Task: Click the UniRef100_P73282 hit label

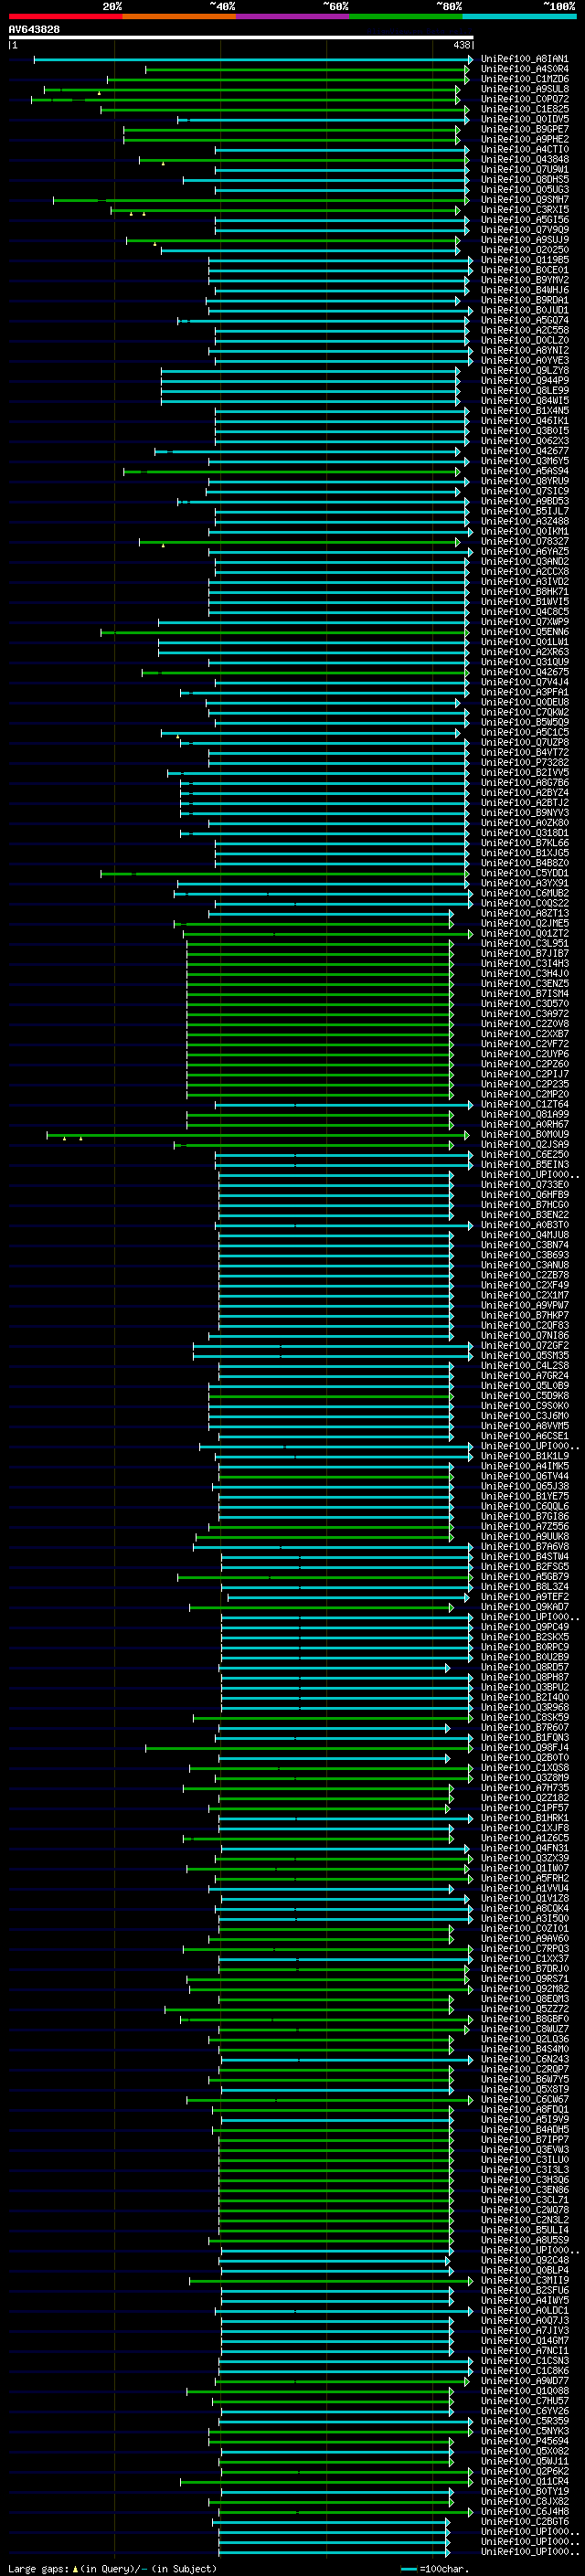Action: [524, 762]
